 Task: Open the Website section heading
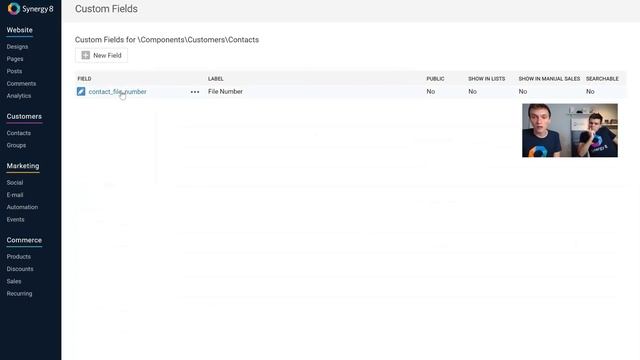click(x=19, y=30)
